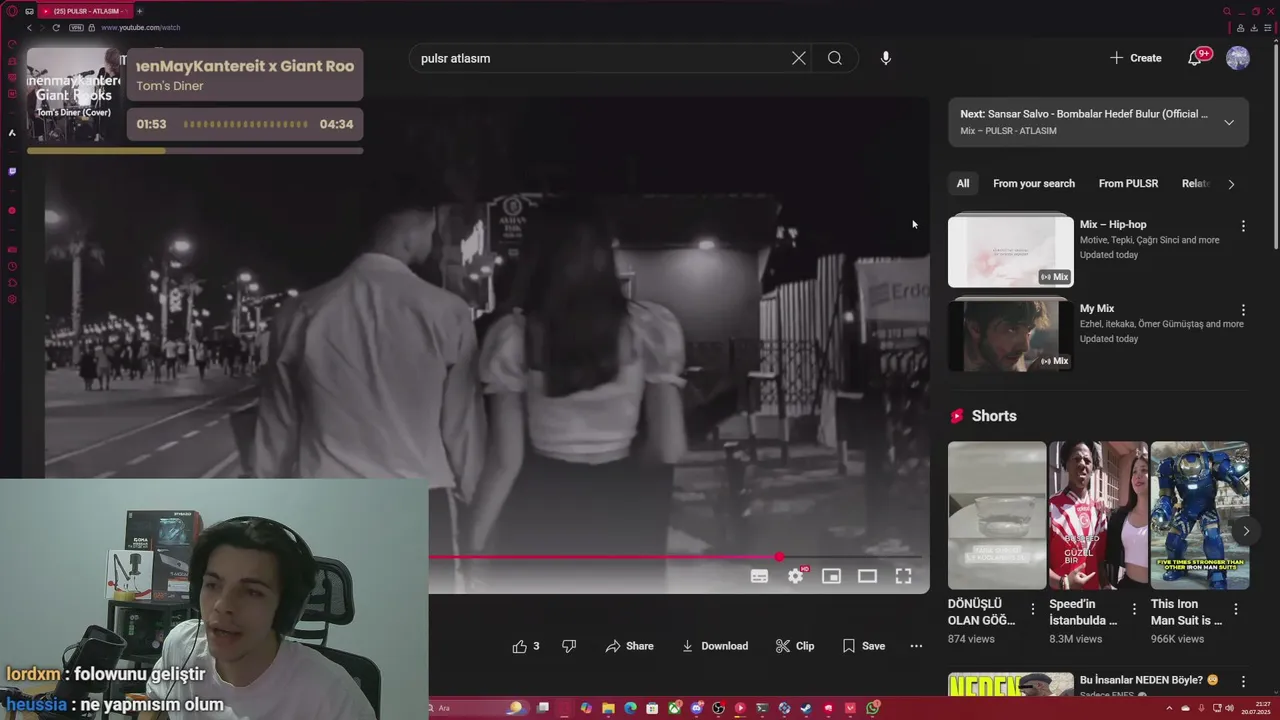
Task: Open Xbox app from the taskbar
Action: point(674,708)
